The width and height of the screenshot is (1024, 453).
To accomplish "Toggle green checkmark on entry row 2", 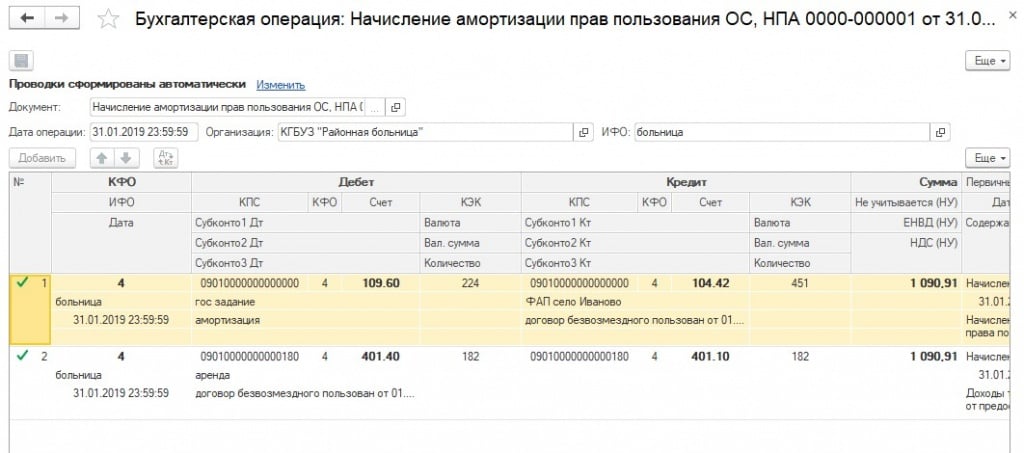I will 22,356.
